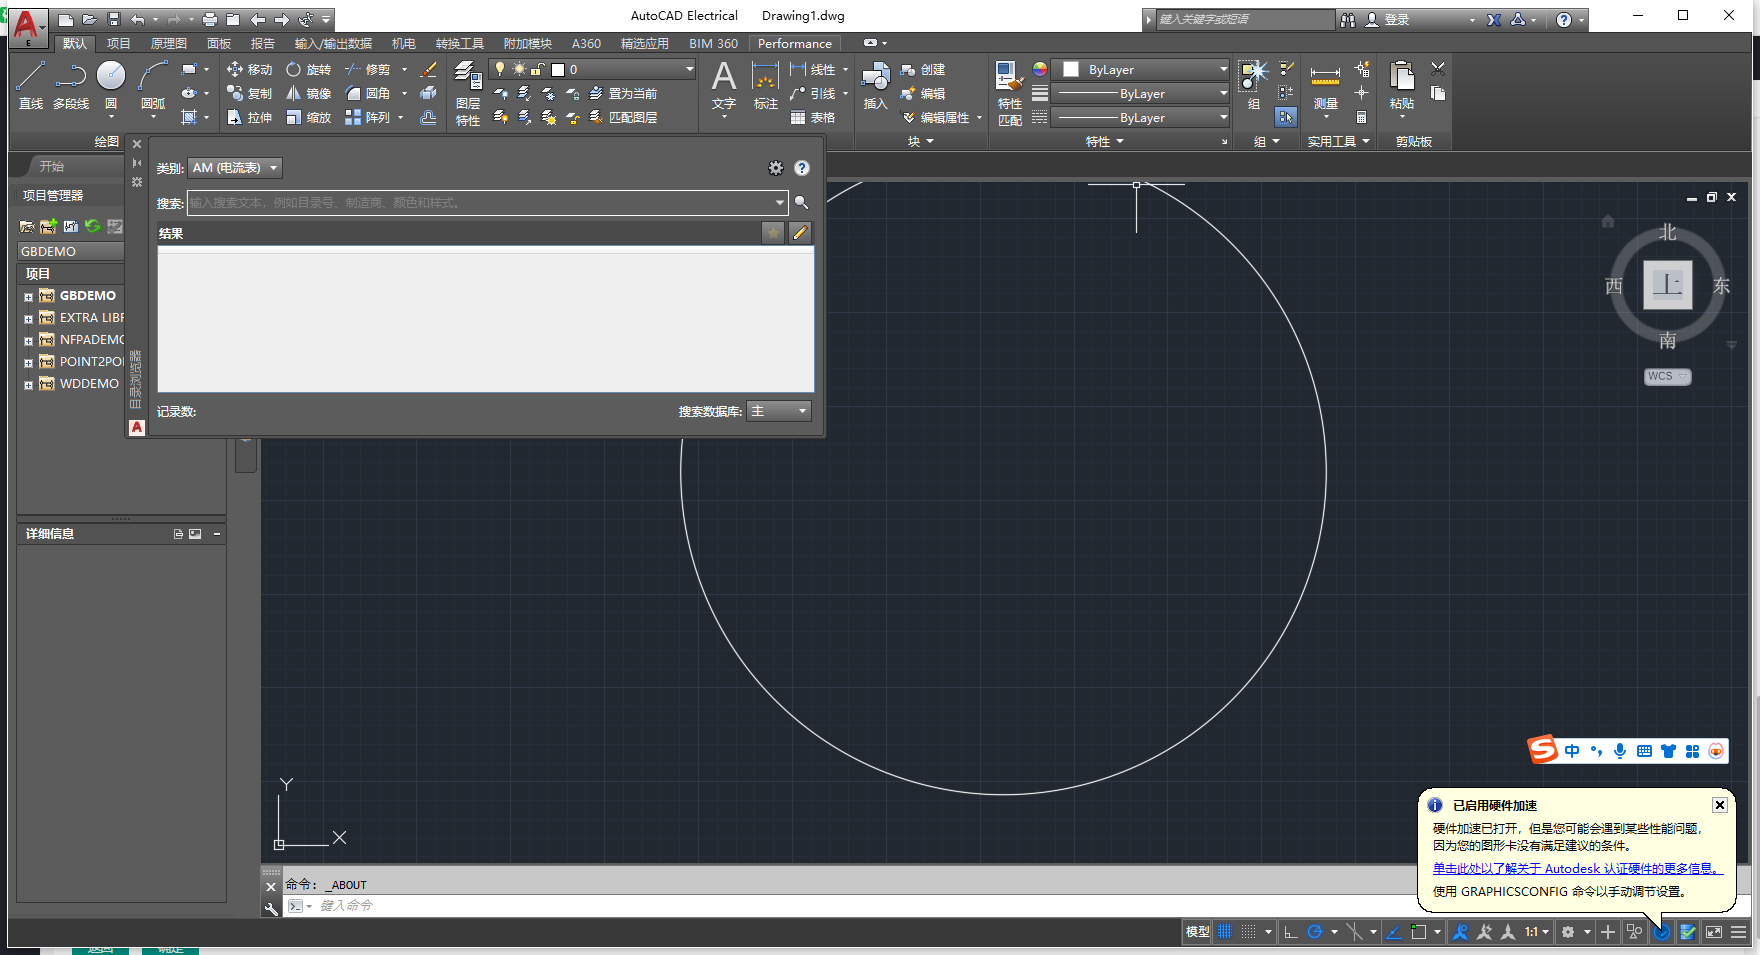Viewport: 1760px width, 955px height.
Task: Open the 类别 AM (电流表) dropdown
Action: 235,168
